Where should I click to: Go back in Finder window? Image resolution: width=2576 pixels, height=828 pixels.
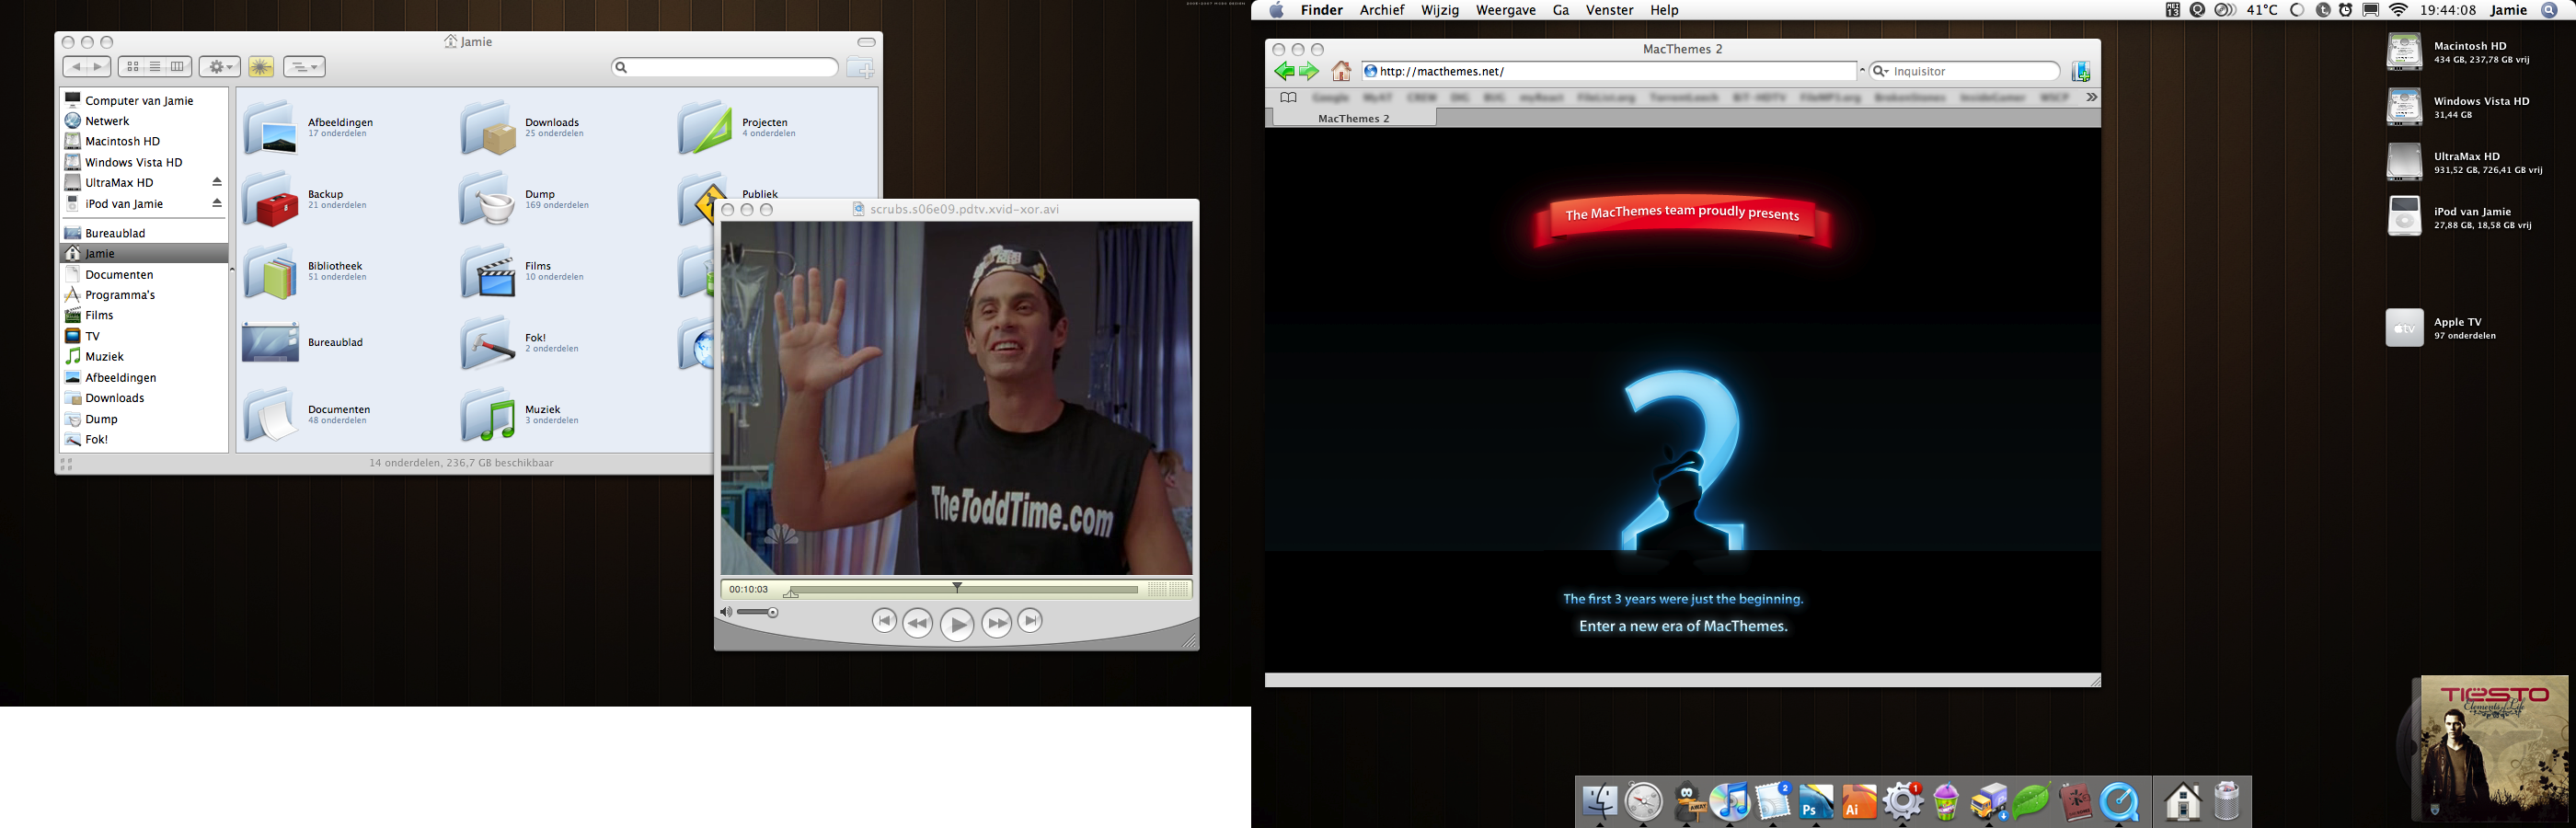coord(76,67)
